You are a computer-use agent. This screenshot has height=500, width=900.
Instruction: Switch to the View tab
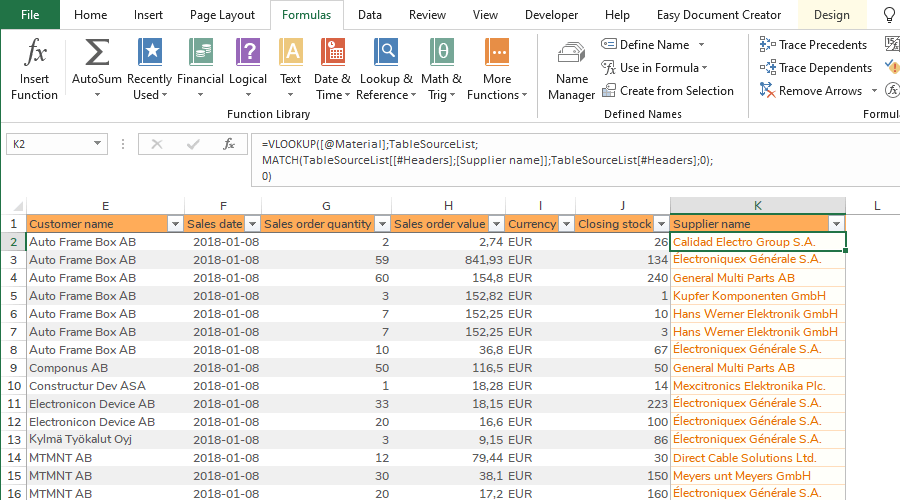pos(485,15)
